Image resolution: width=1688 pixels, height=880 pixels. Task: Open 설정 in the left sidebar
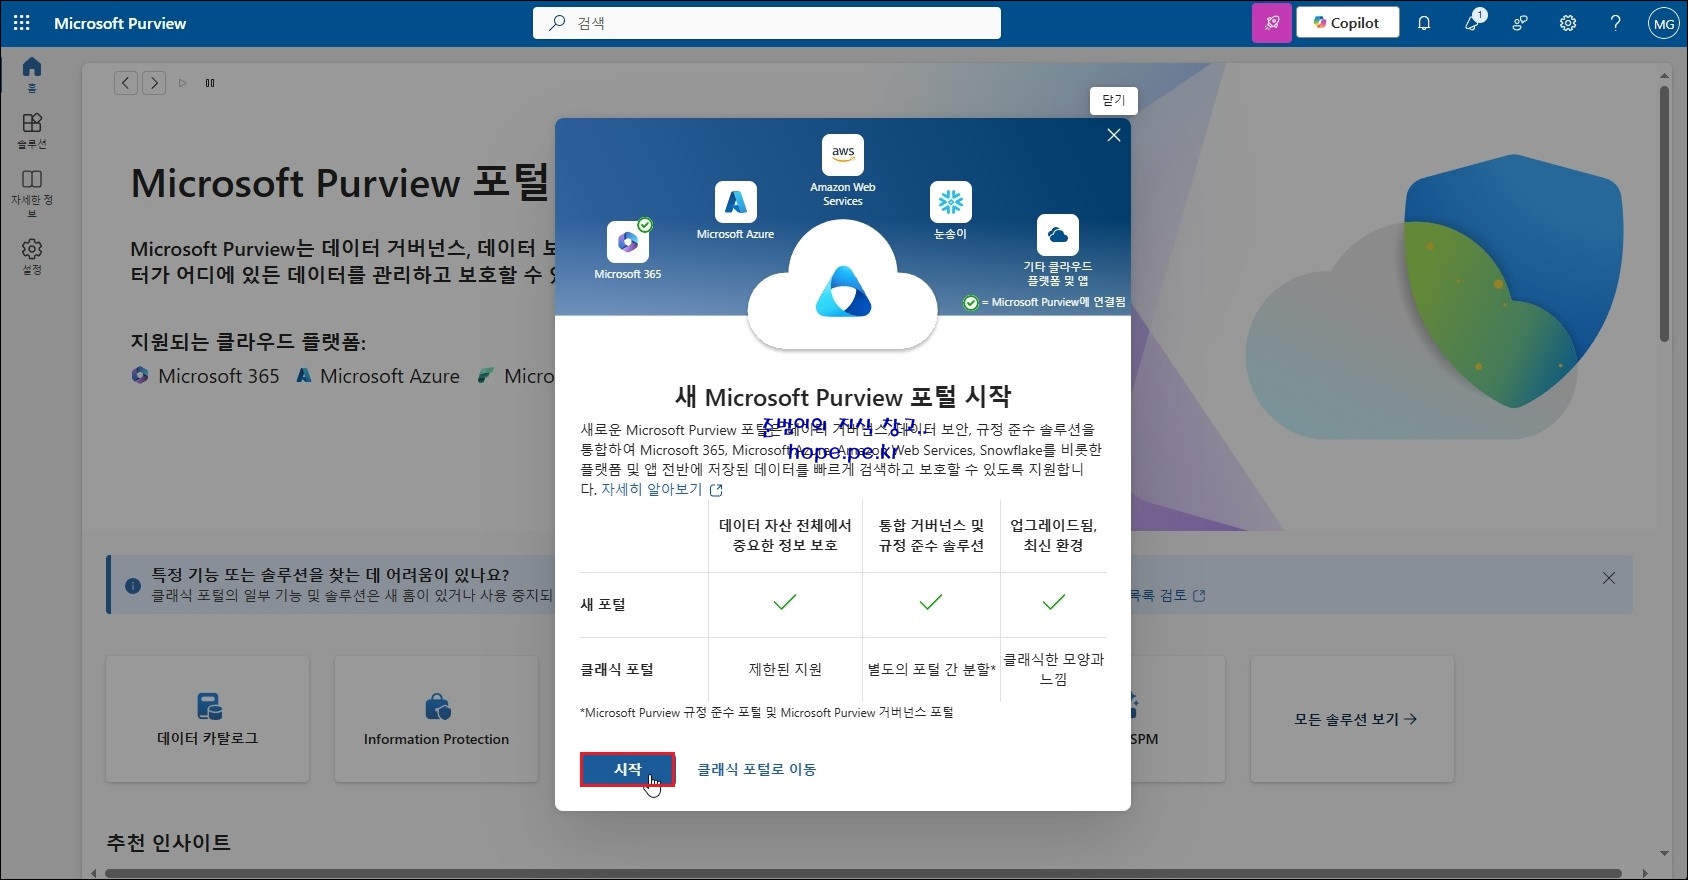(32, 256)
